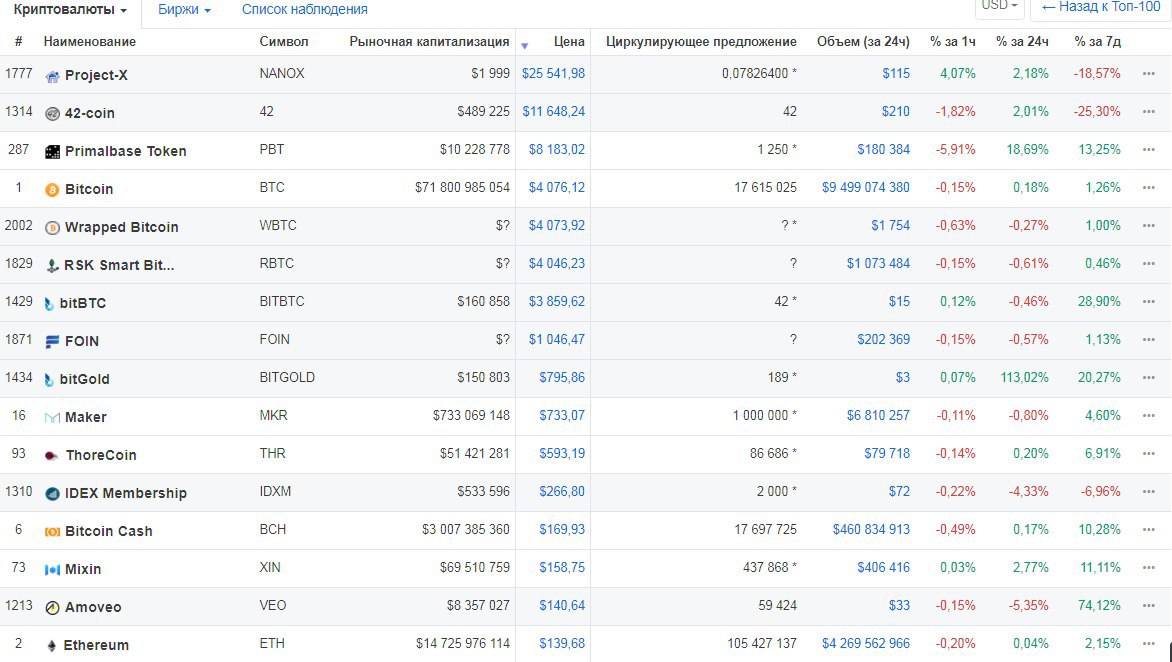The width and height of the screenshot is (1172, 662).
Task: Open the Криптовалюты dropdown tab
Action: [x=70, y=10]
